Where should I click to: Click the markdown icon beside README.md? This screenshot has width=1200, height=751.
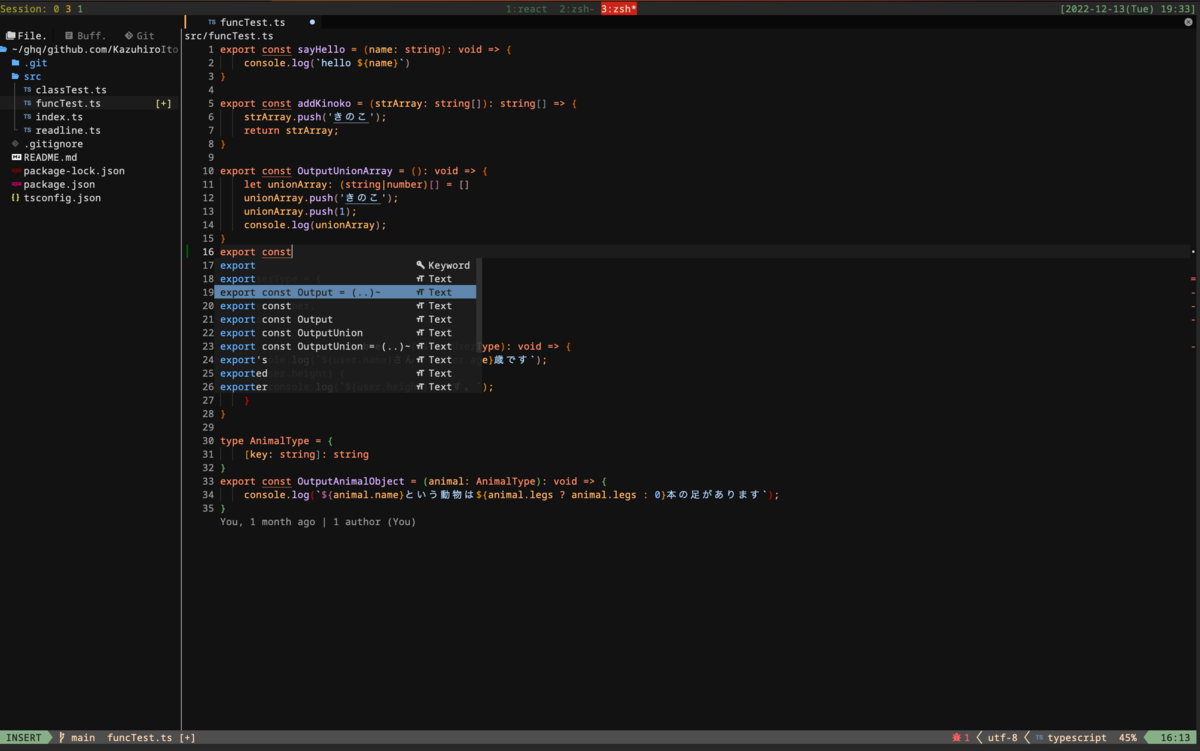coord(16,157)
